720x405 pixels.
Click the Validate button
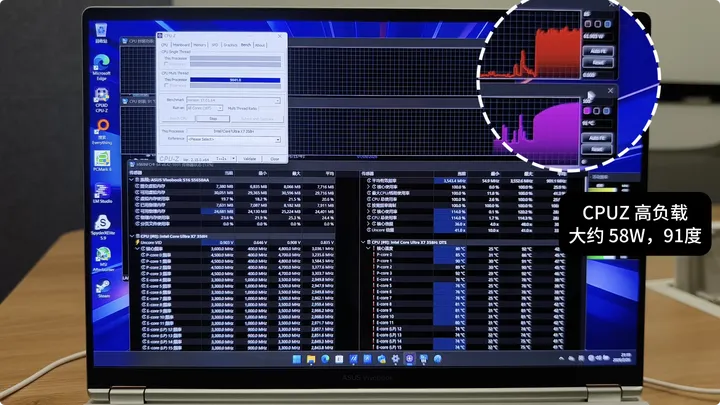pyautogui.click(x=249, y=158)
